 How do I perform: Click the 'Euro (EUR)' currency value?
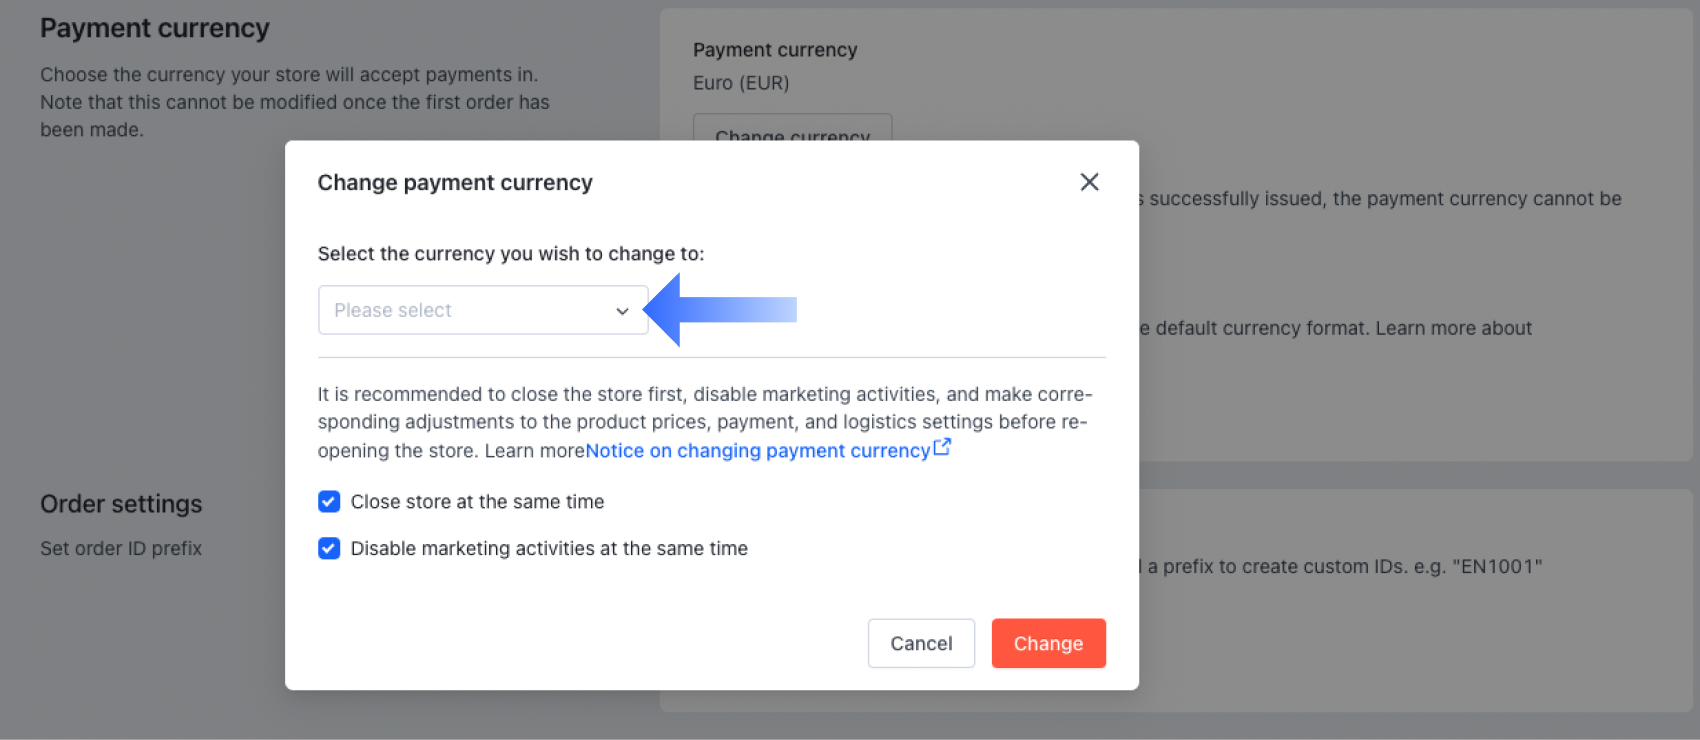point(741,83)
